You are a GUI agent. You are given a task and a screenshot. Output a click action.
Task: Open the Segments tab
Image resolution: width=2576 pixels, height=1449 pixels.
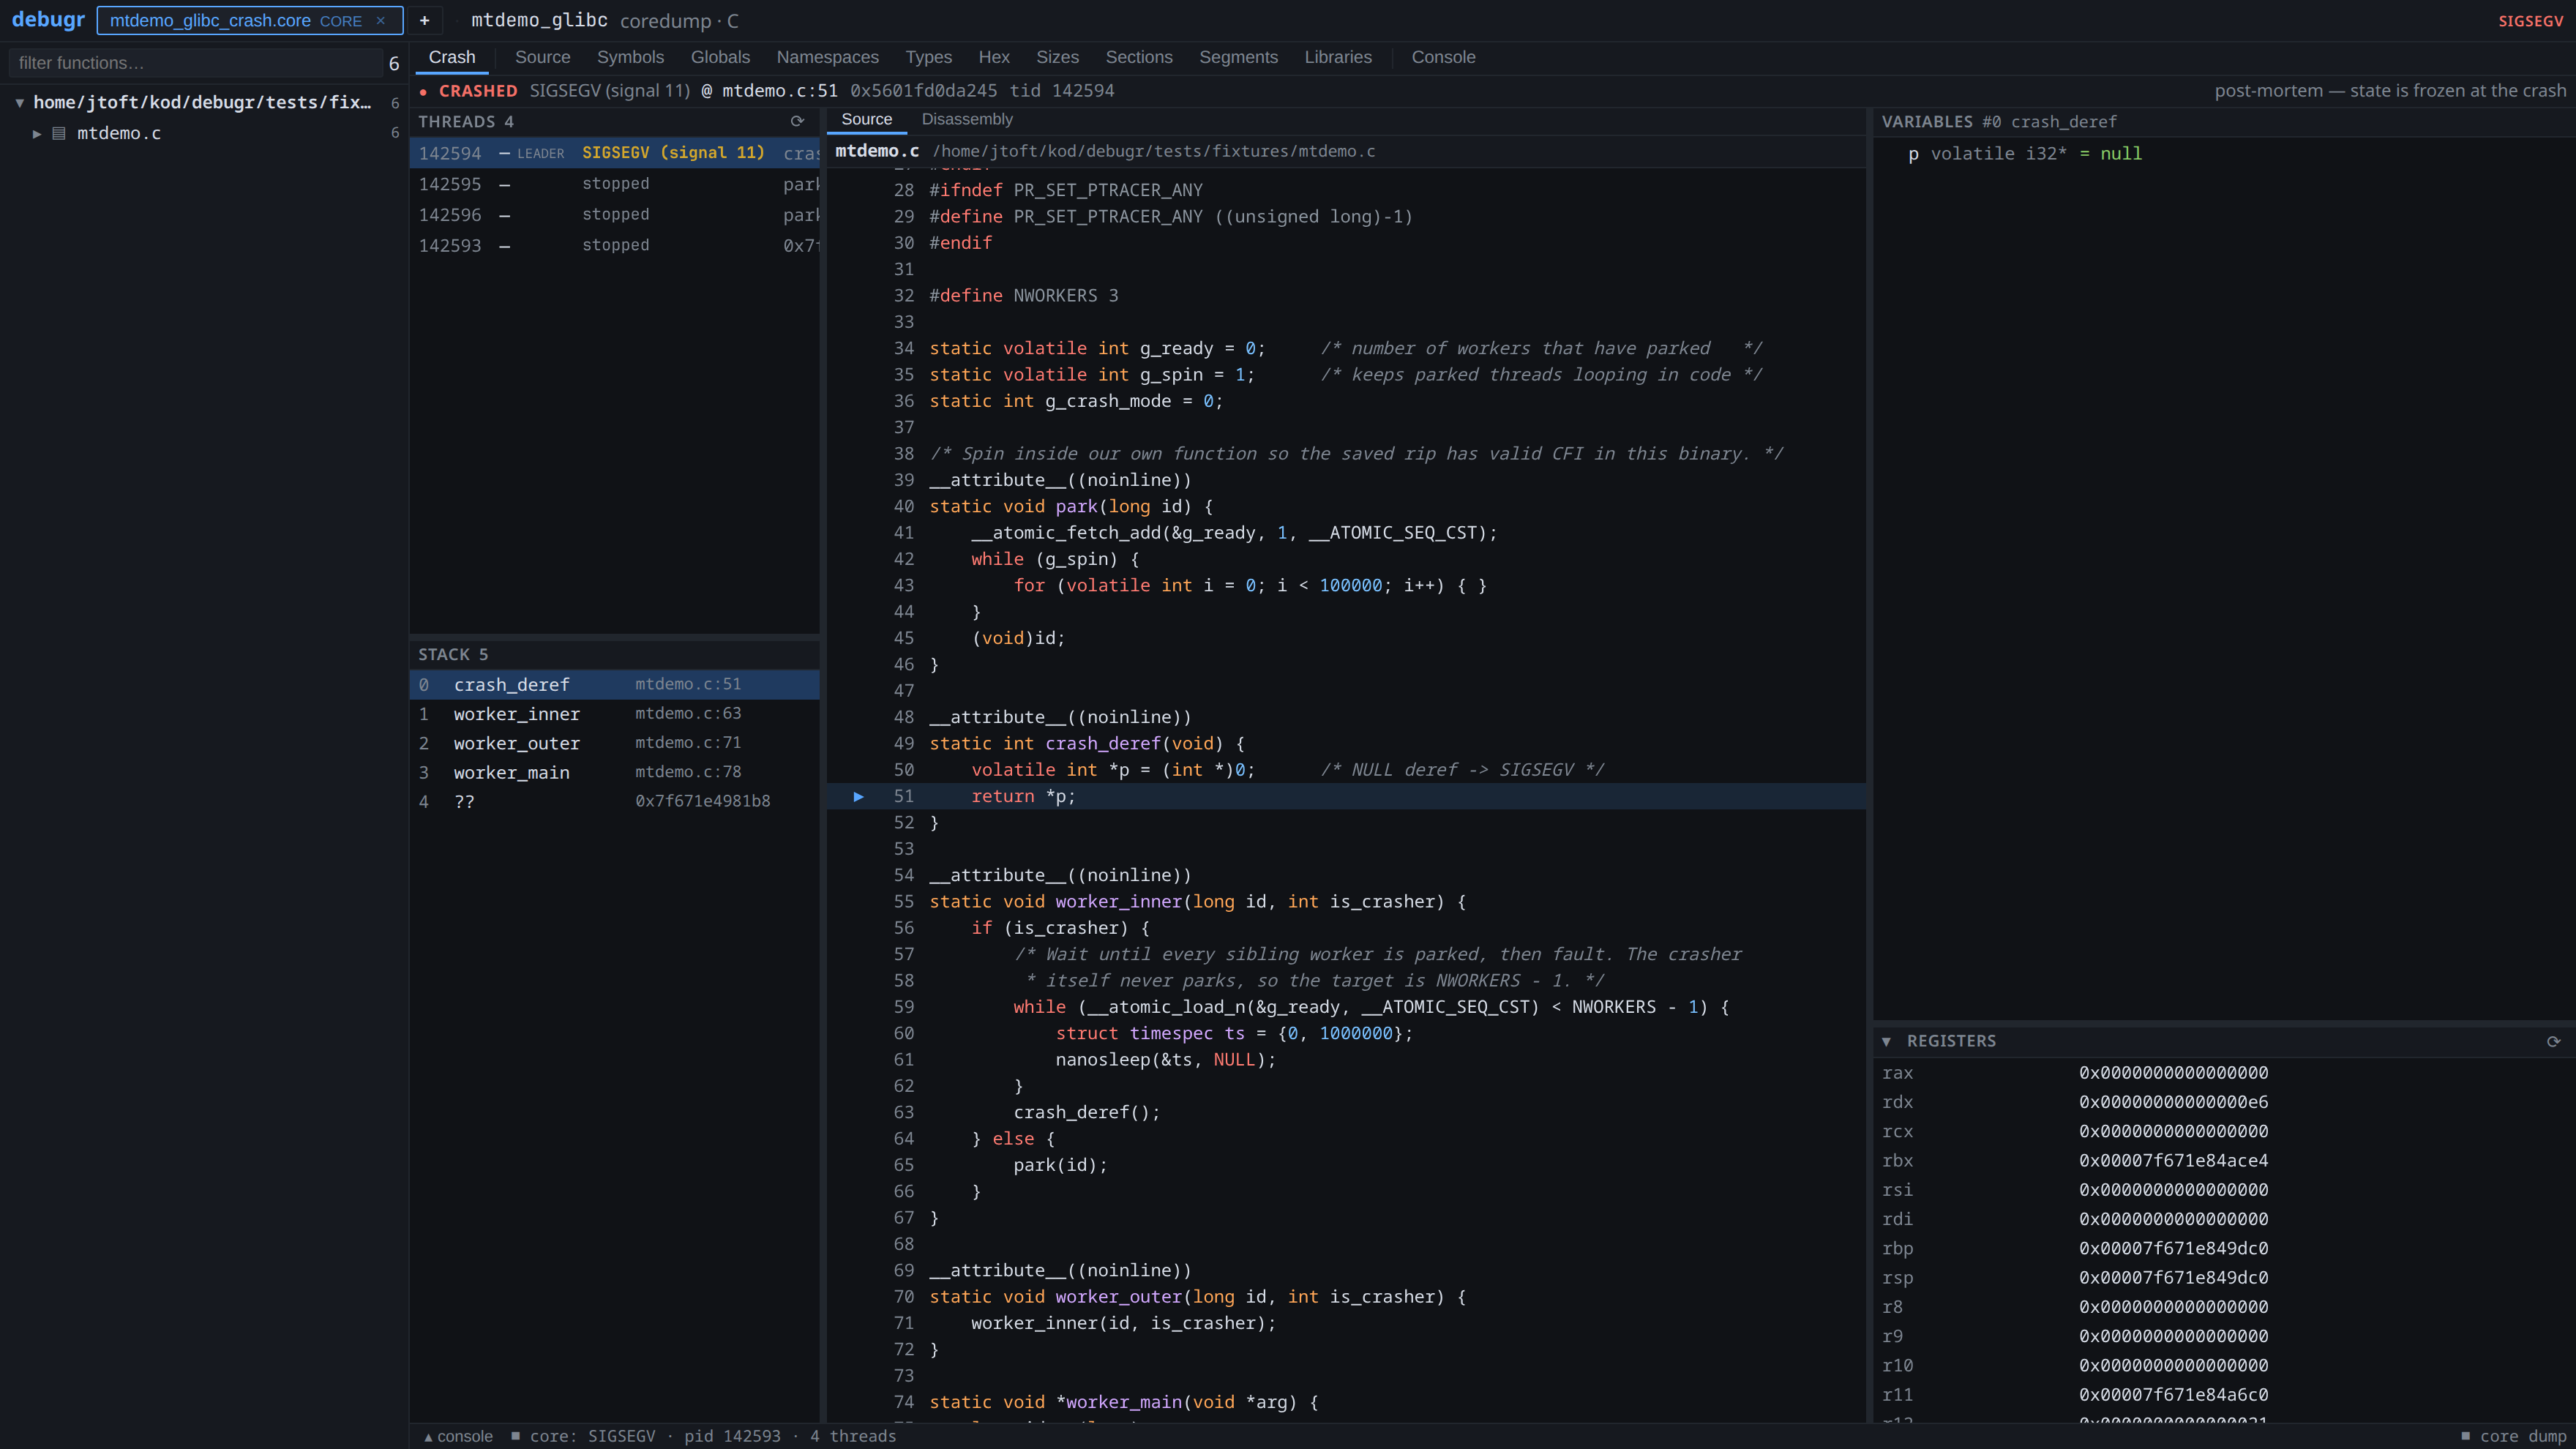1238,57
